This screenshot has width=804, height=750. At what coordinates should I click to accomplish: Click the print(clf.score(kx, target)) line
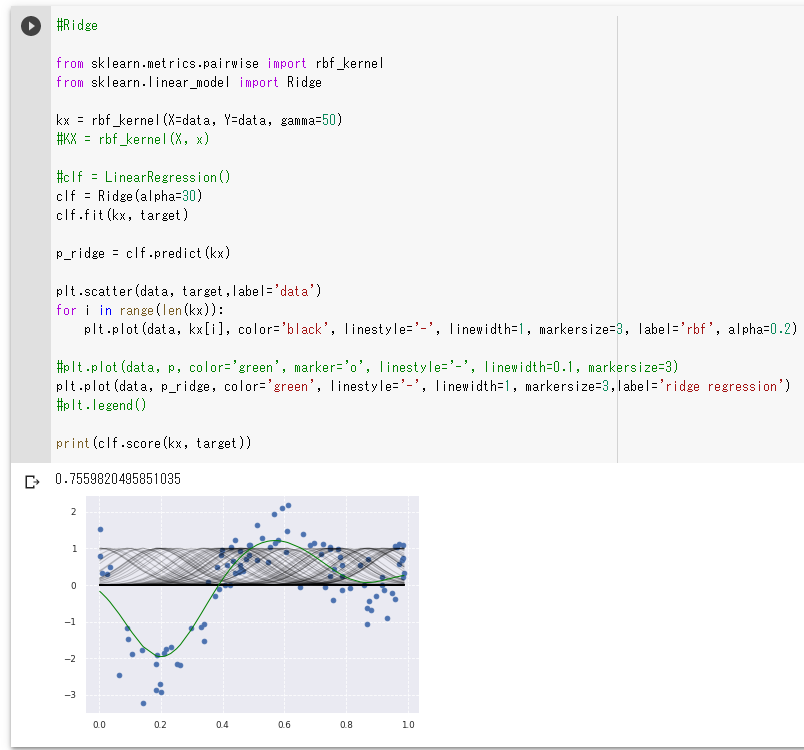[x=154, y=443]
